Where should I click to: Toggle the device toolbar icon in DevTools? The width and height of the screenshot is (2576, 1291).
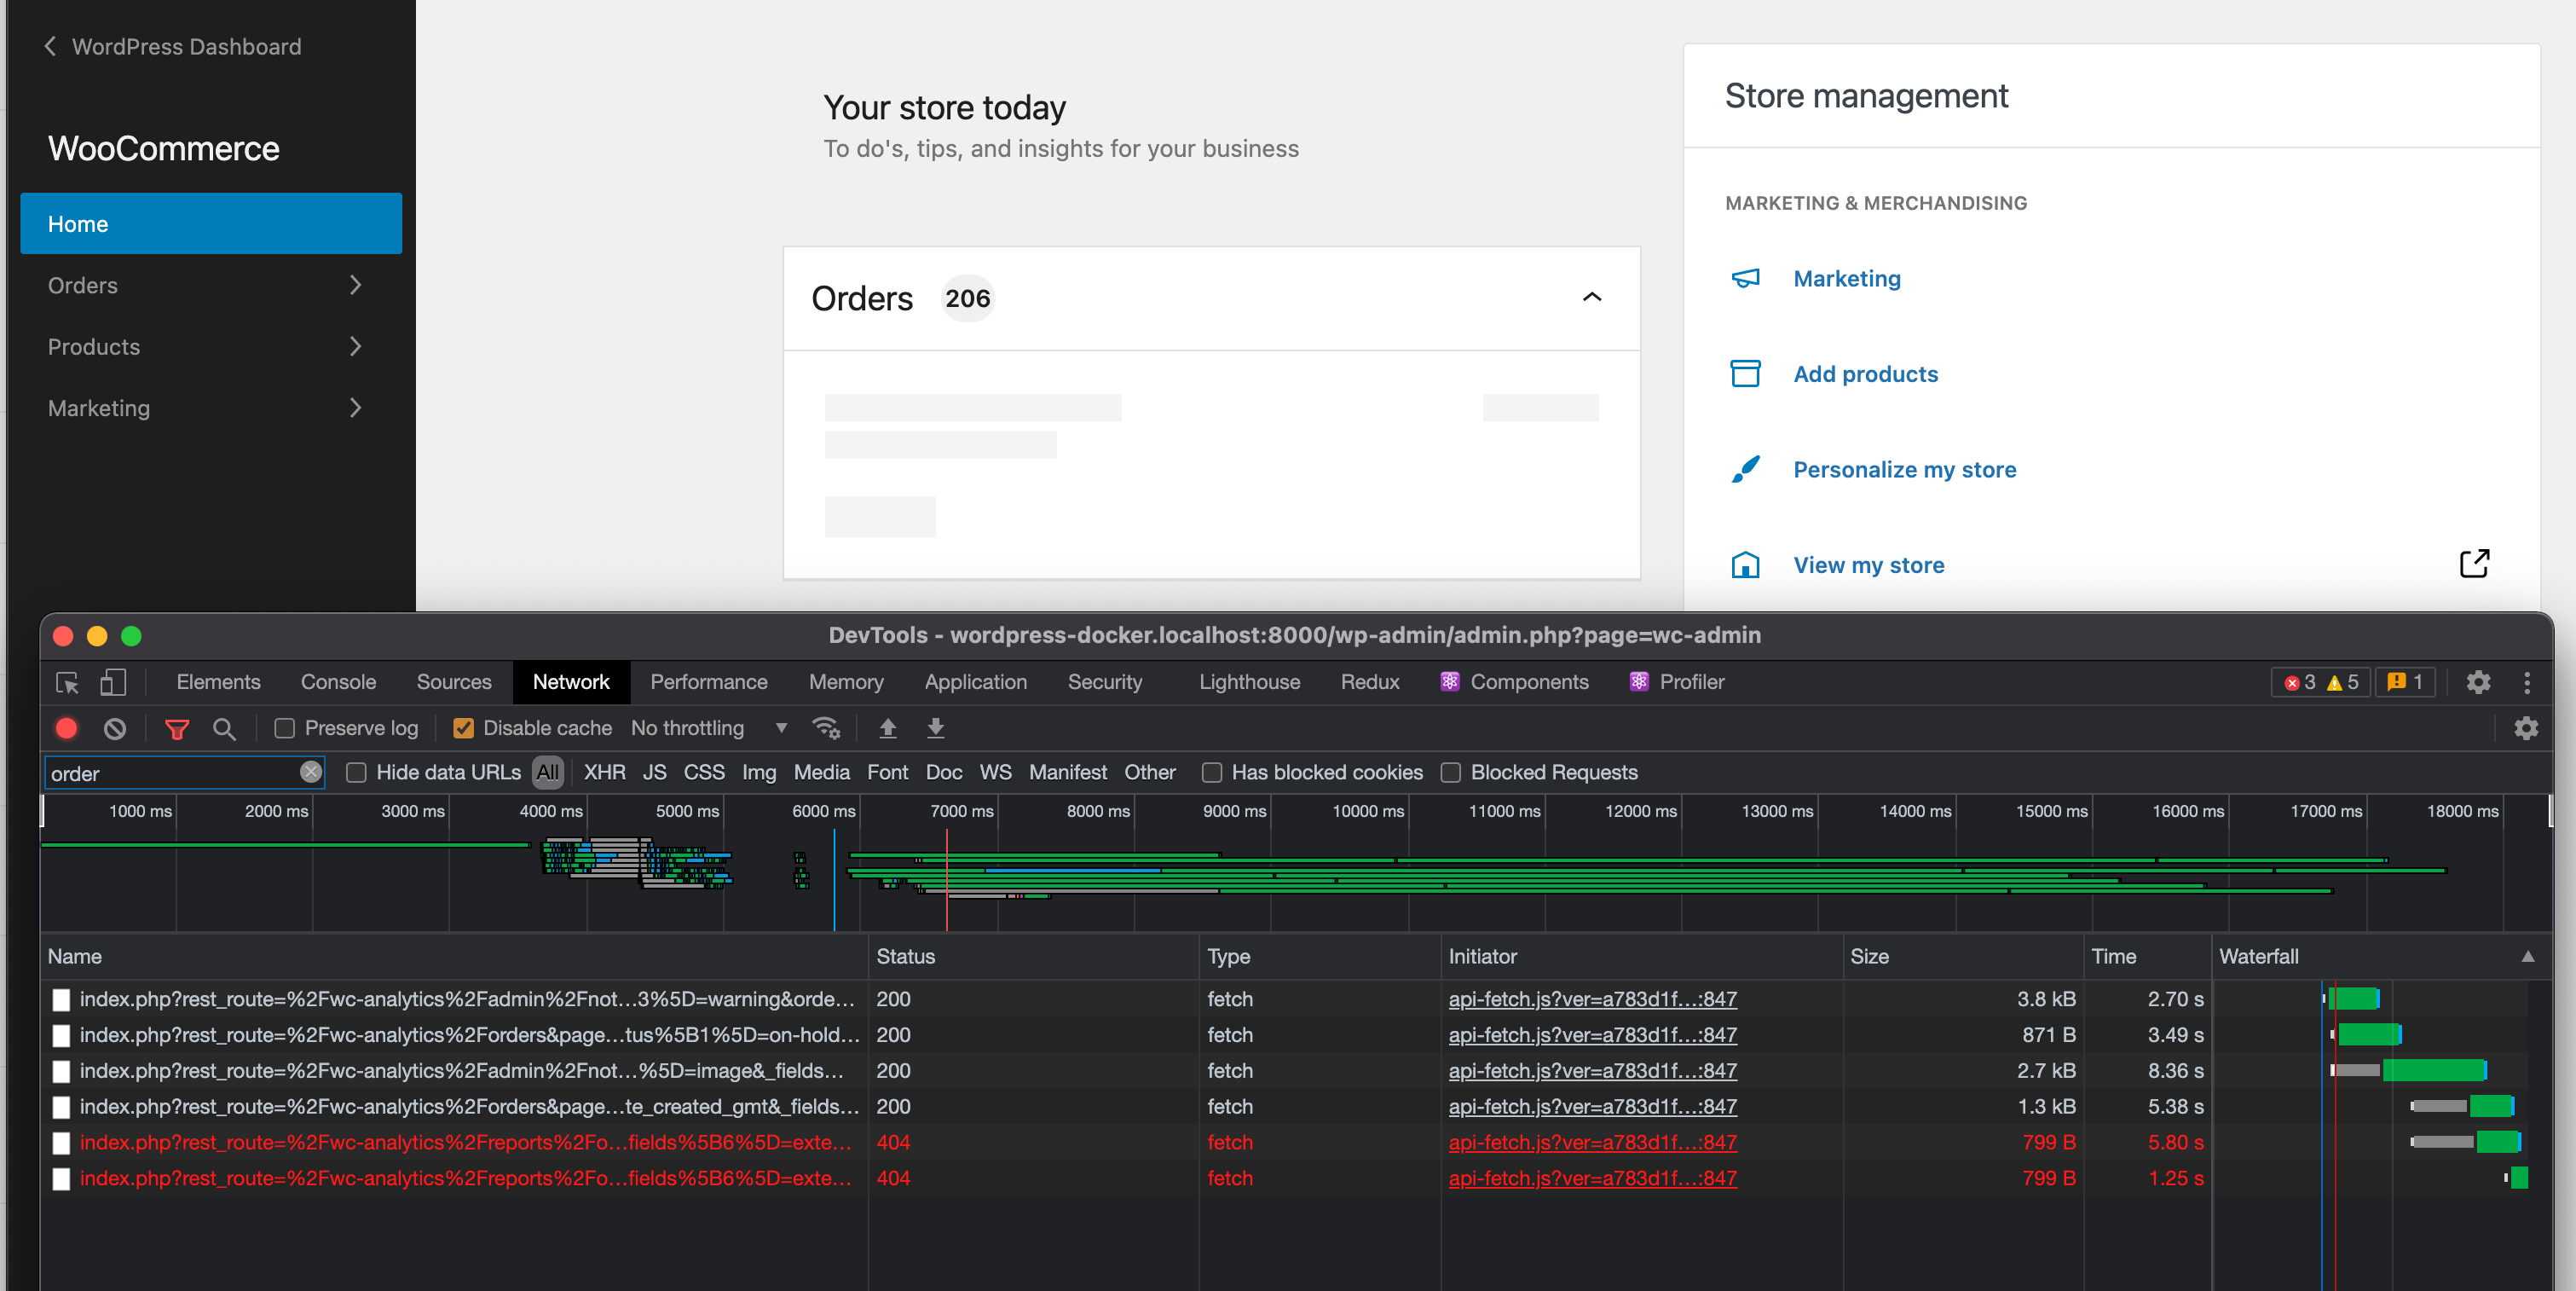pyautogui.click(x=113, y=682)
